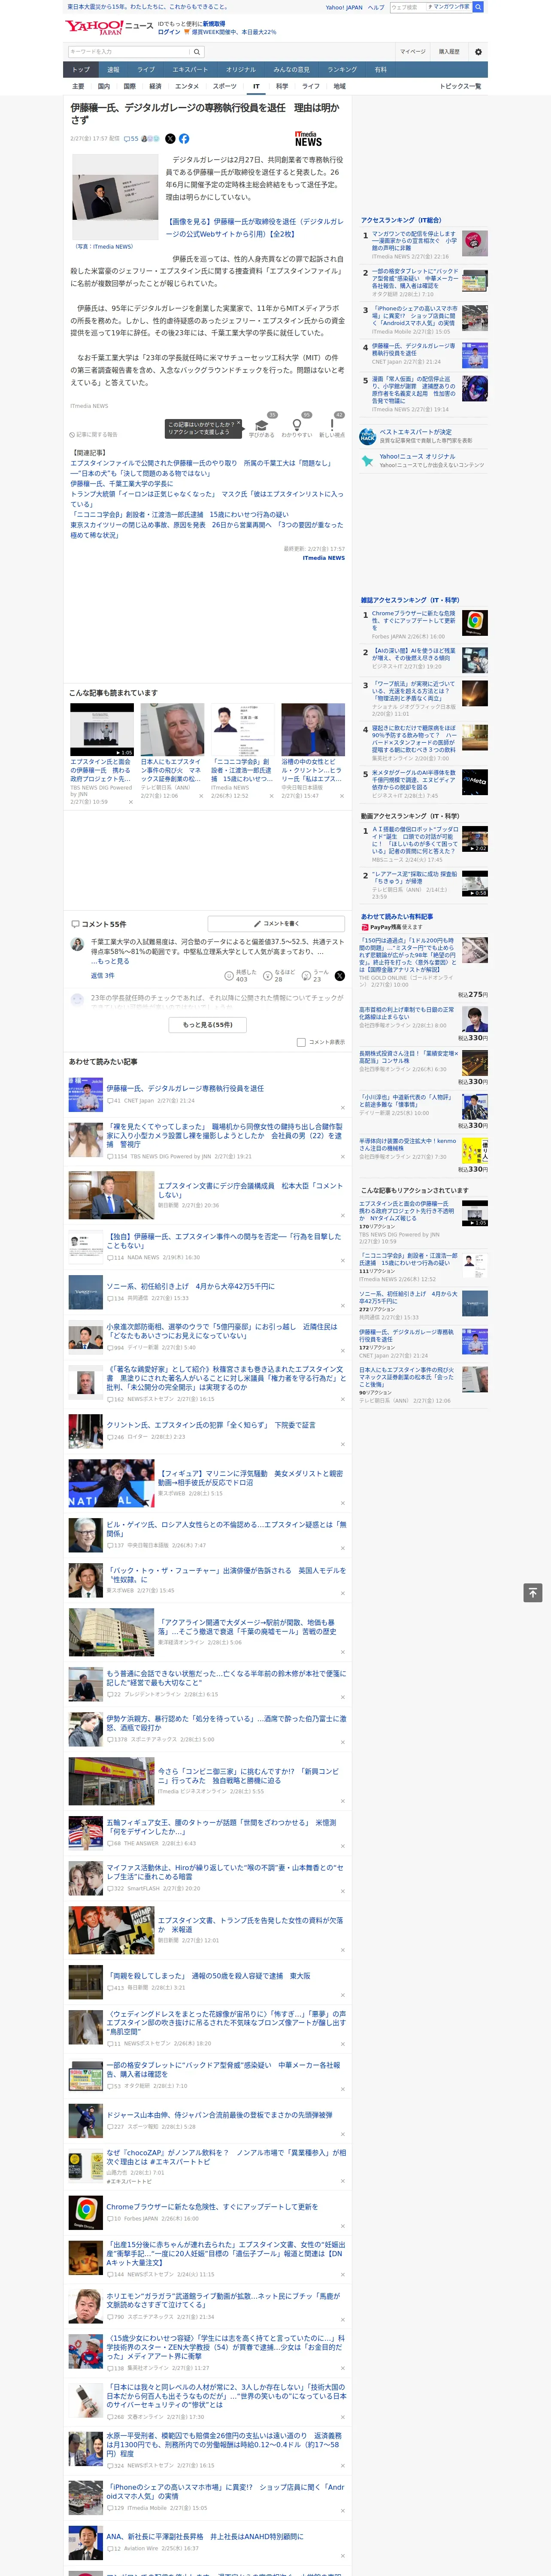Open recommended article ビル・ゲイツ氏、ロシア人女性

pyautogui.click(x=226, y=1529)
